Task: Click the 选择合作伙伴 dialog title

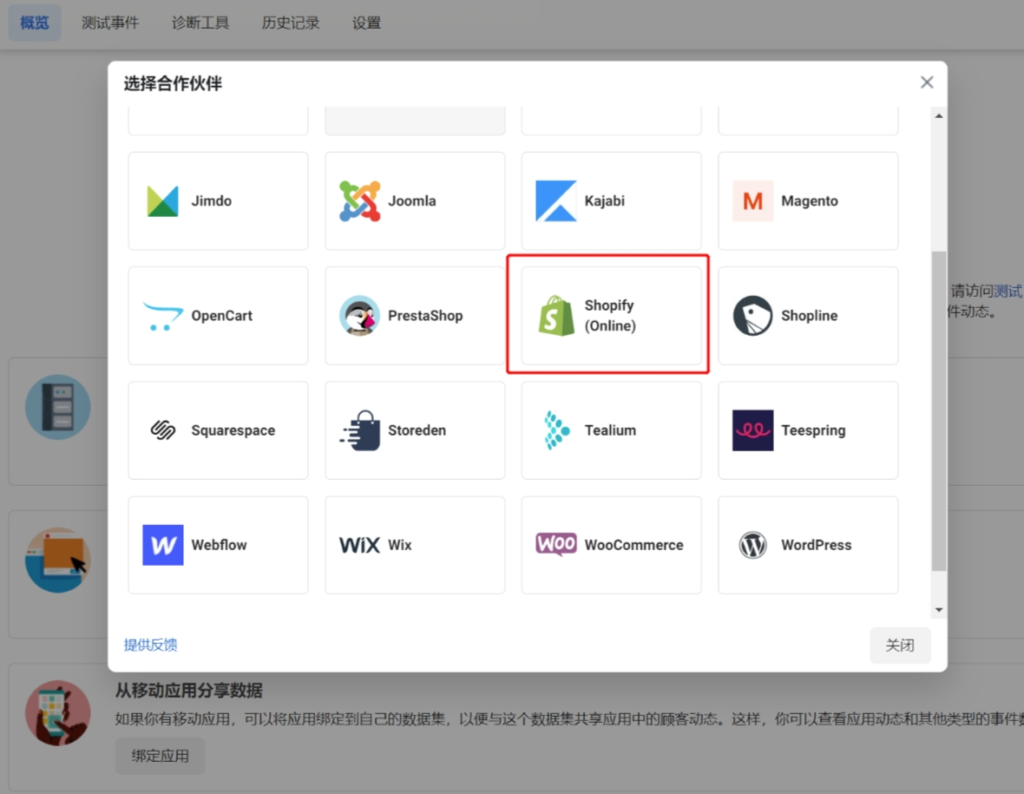Action: 173,84
